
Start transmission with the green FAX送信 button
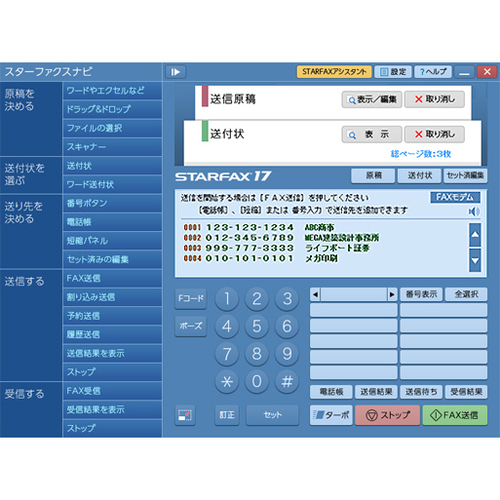455,415
